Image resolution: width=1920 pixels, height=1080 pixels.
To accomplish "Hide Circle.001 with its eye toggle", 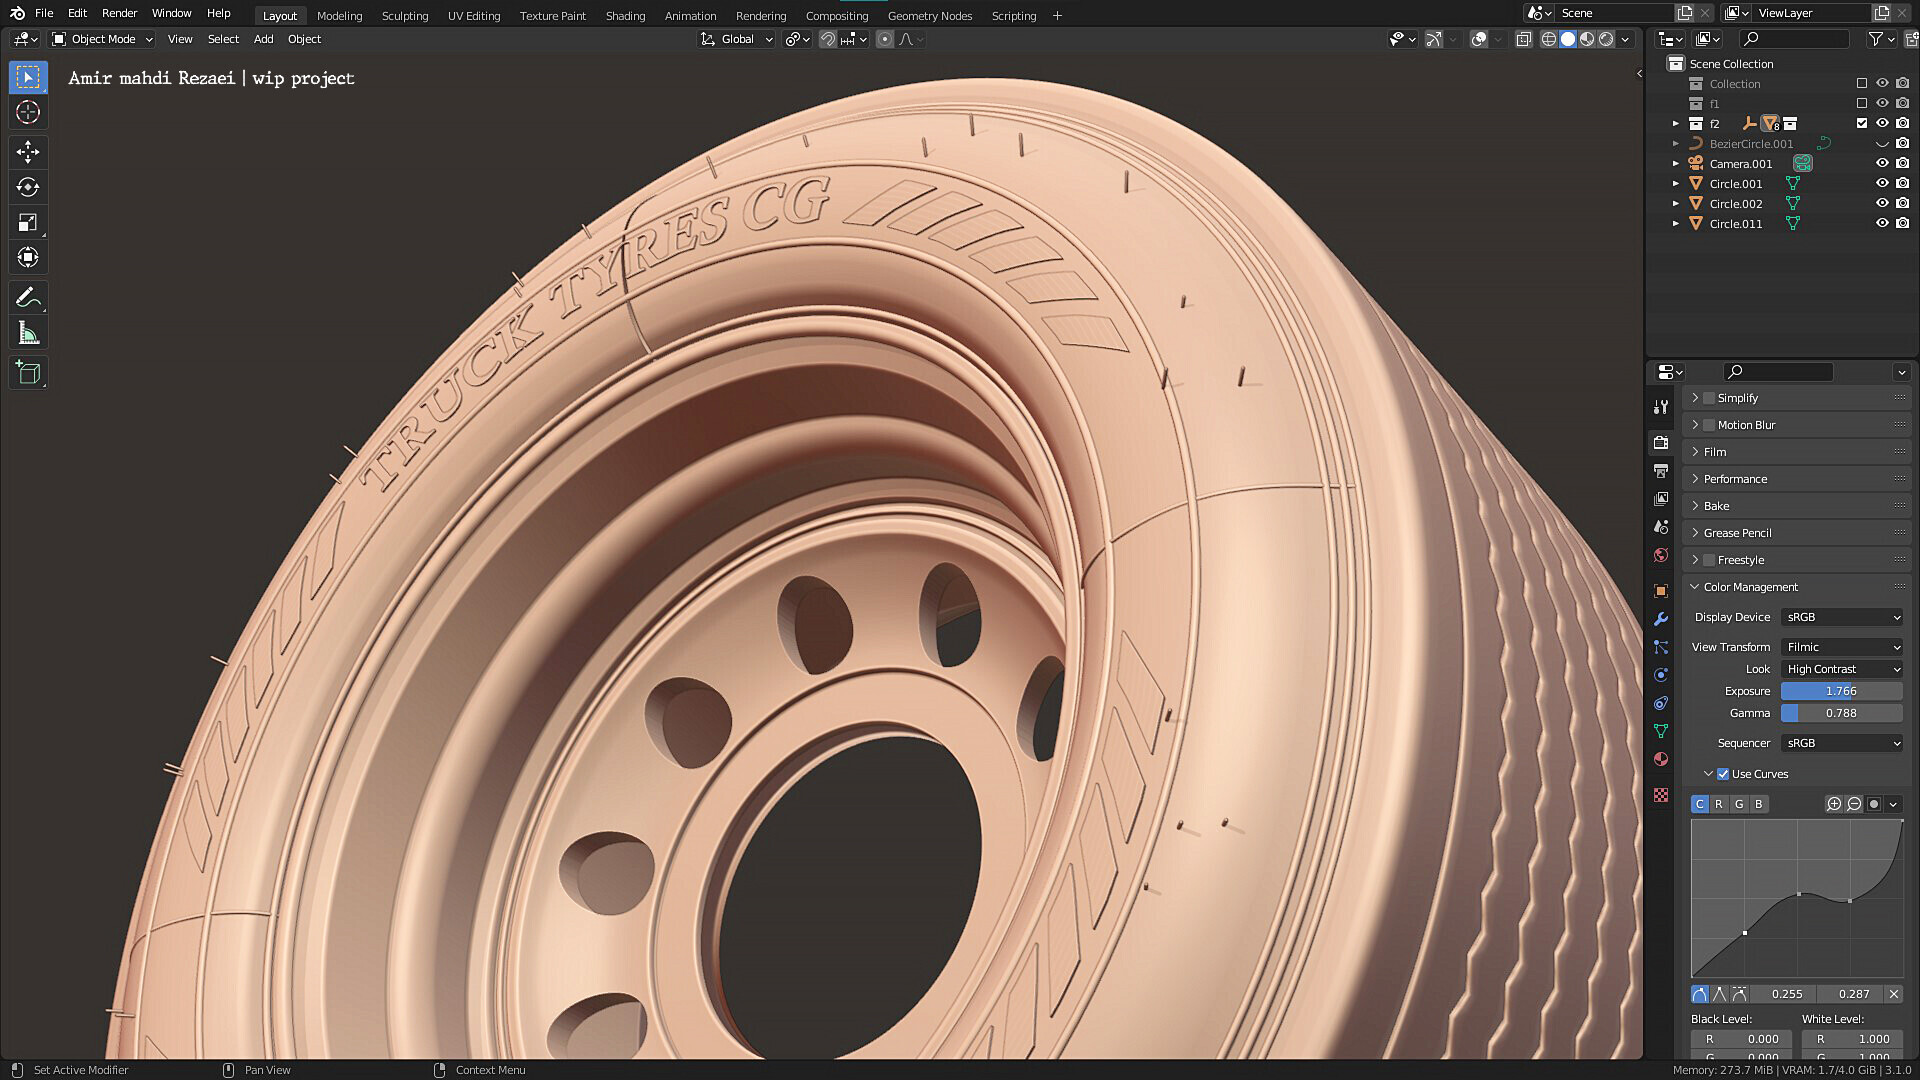I will 1882,183.
